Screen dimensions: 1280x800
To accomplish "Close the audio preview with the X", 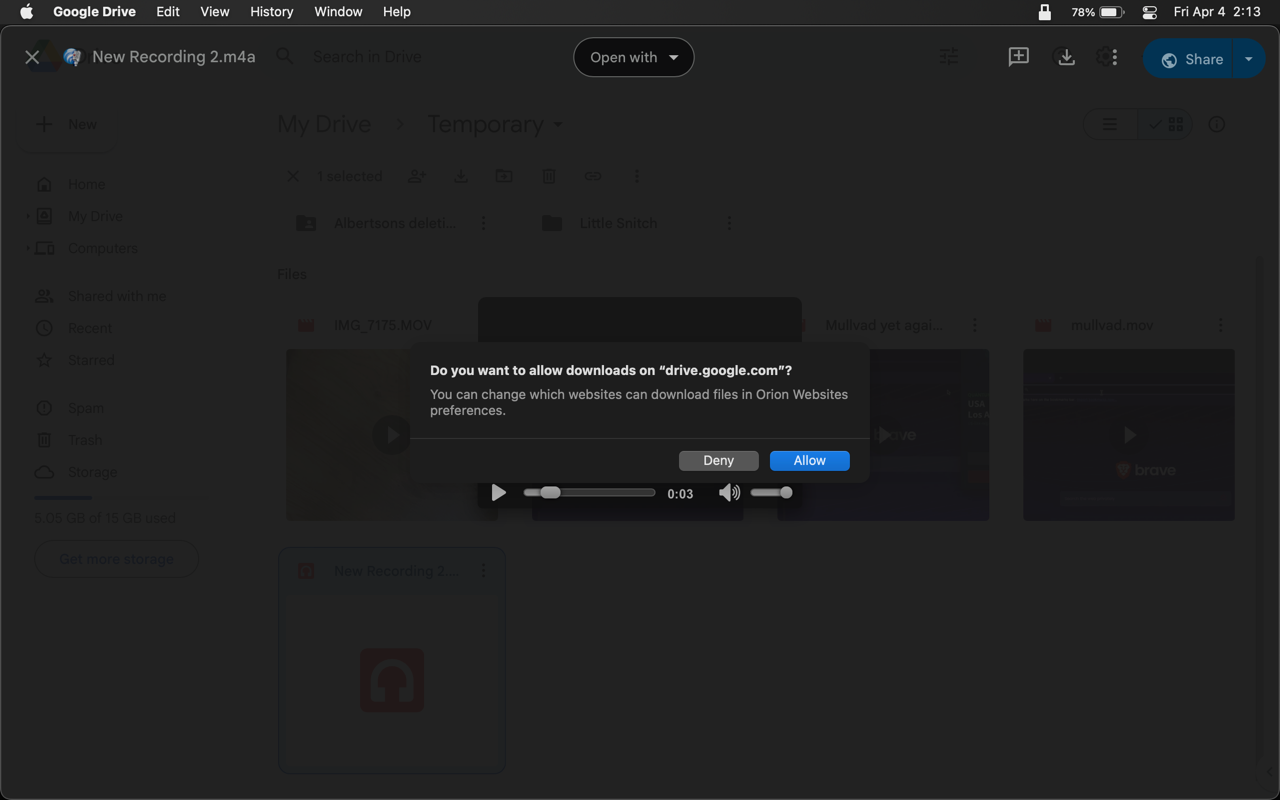I will tap(32, 57).
